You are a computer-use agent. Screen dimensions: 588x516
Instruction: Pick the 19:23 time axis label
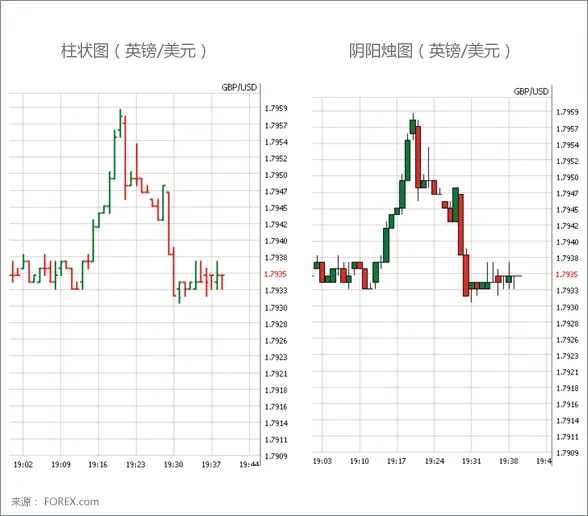pyautogui.click(x=135, y=465)
